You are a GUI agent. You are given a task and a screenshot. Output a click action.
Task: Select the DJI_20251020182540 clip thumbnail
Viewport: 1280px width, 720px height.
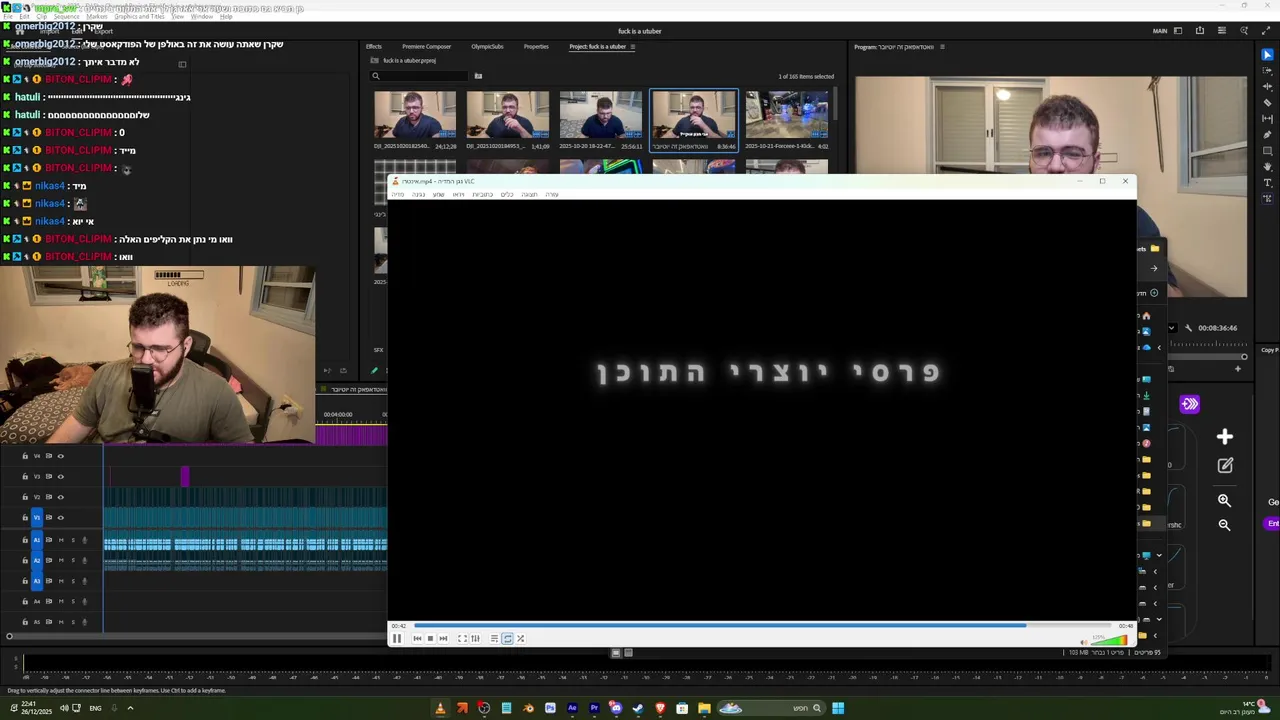tap(415, 115)
